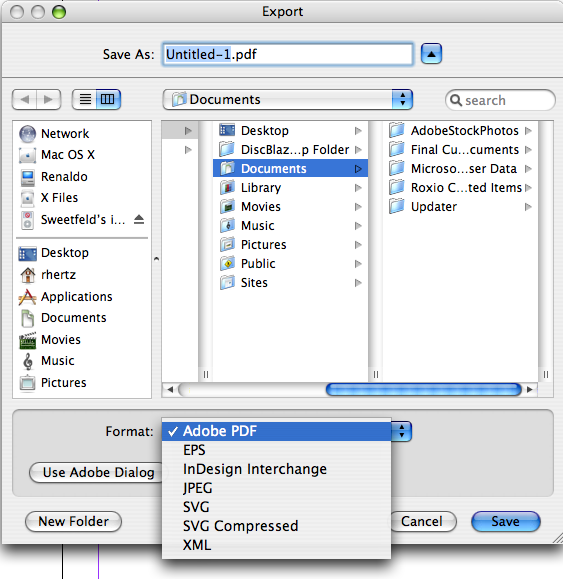Screen dimensions: 563x579
Task: Click the Format pop-up arrows
Action: (402, 431)
